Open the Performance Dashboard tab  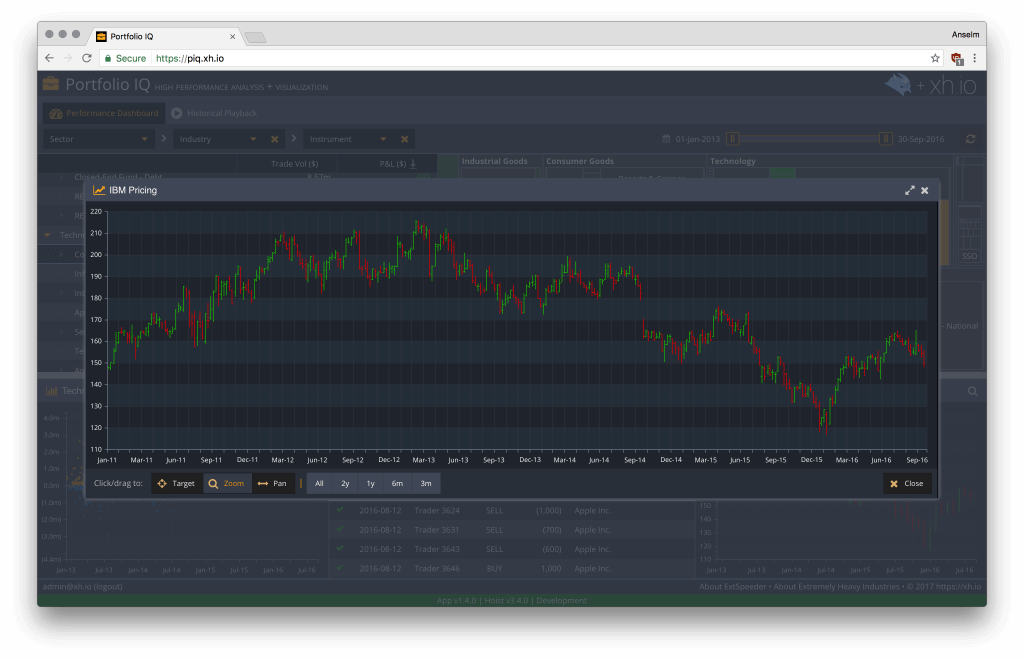pyautogui.click(x=104, y=113)
